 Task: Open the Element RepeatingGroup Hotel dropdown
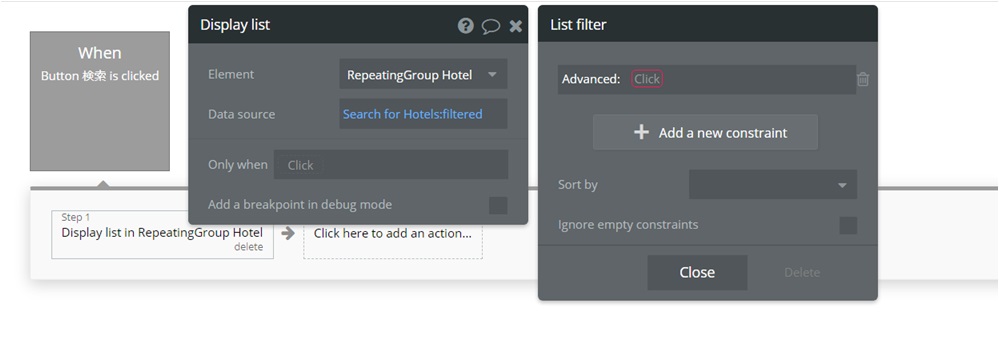[423, 75]
